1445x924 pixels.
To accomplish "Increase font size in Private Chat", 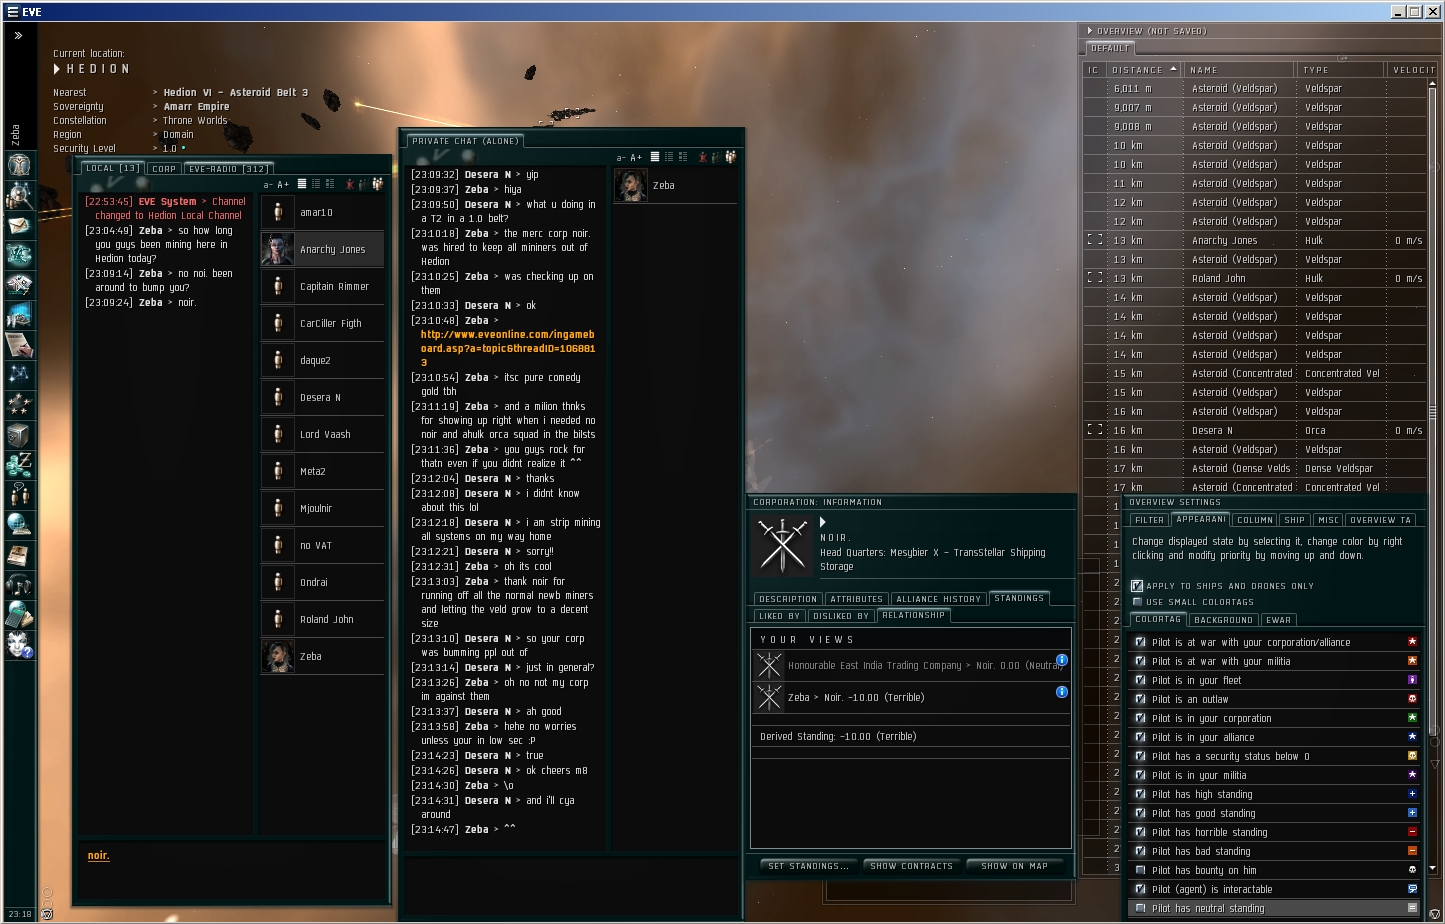I will click(x=636, y=157).
